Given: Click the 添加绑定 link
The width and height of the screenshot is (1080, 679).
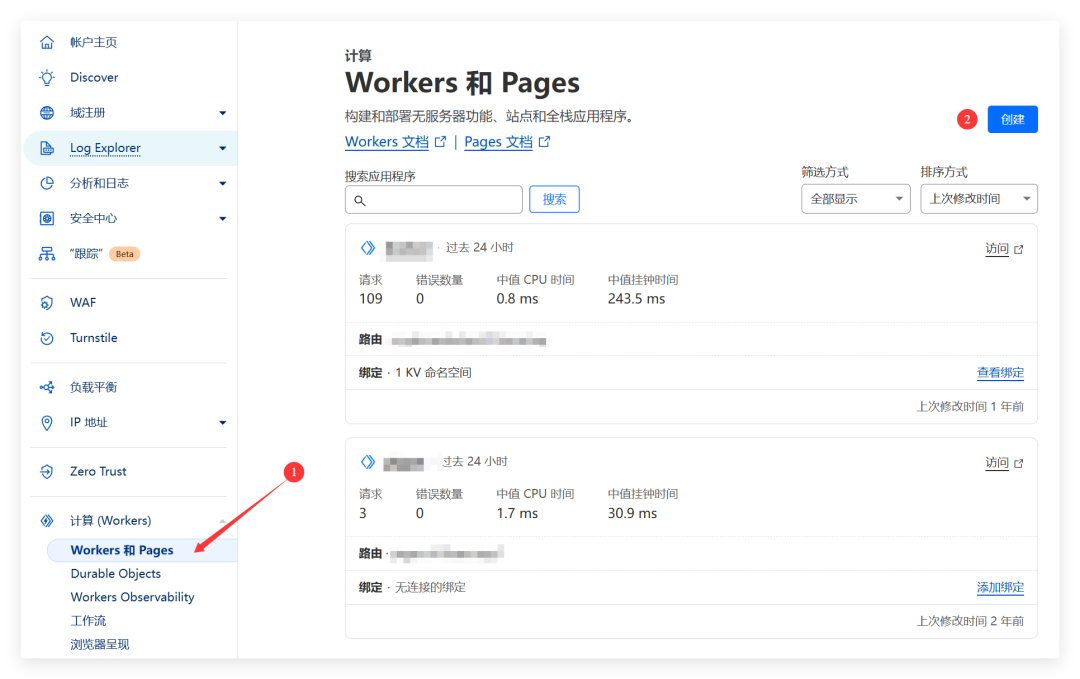Looking at the screenshot, I should click(x=1000, y=588).
